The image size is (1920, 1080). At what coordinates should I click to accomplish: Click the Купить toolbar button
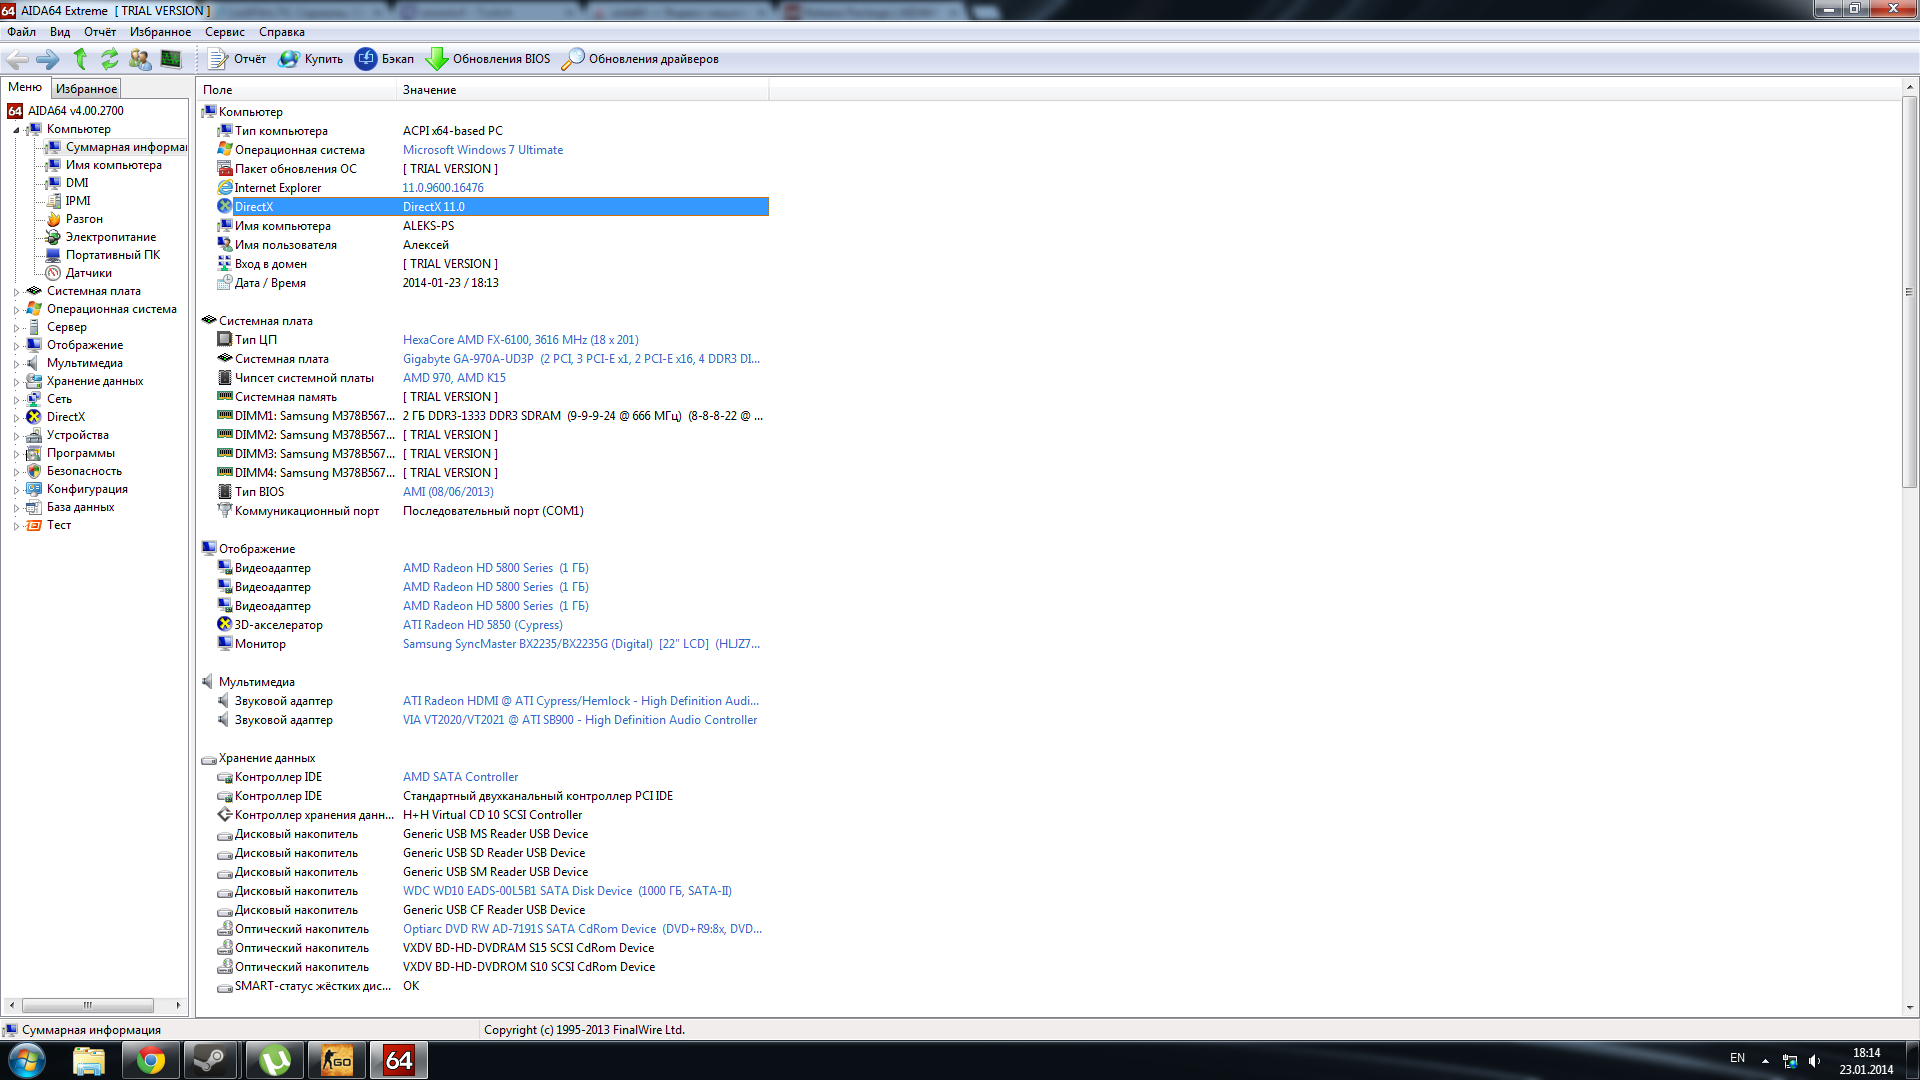[311, 59]
